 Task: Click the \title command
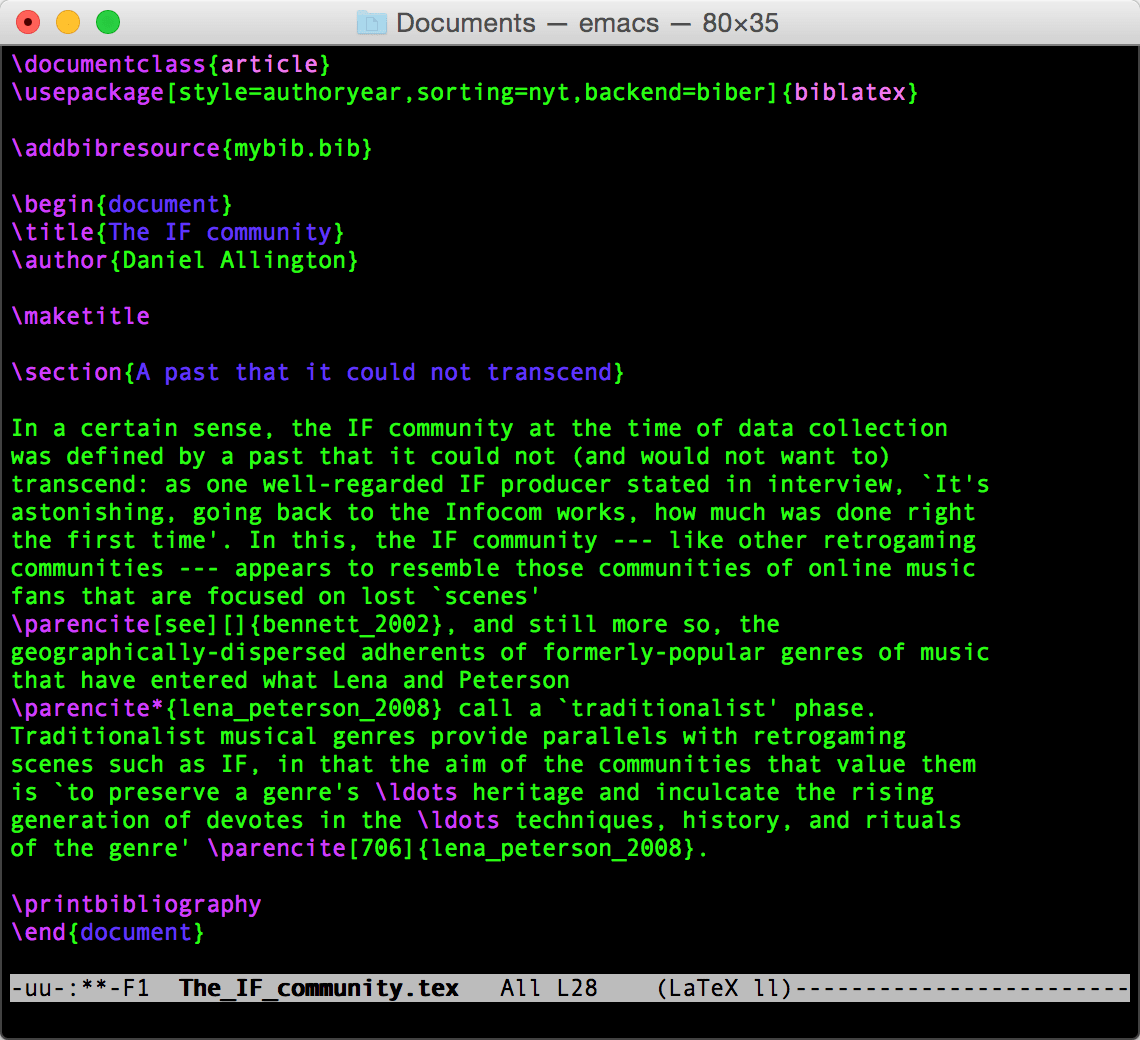coord(52,233)
